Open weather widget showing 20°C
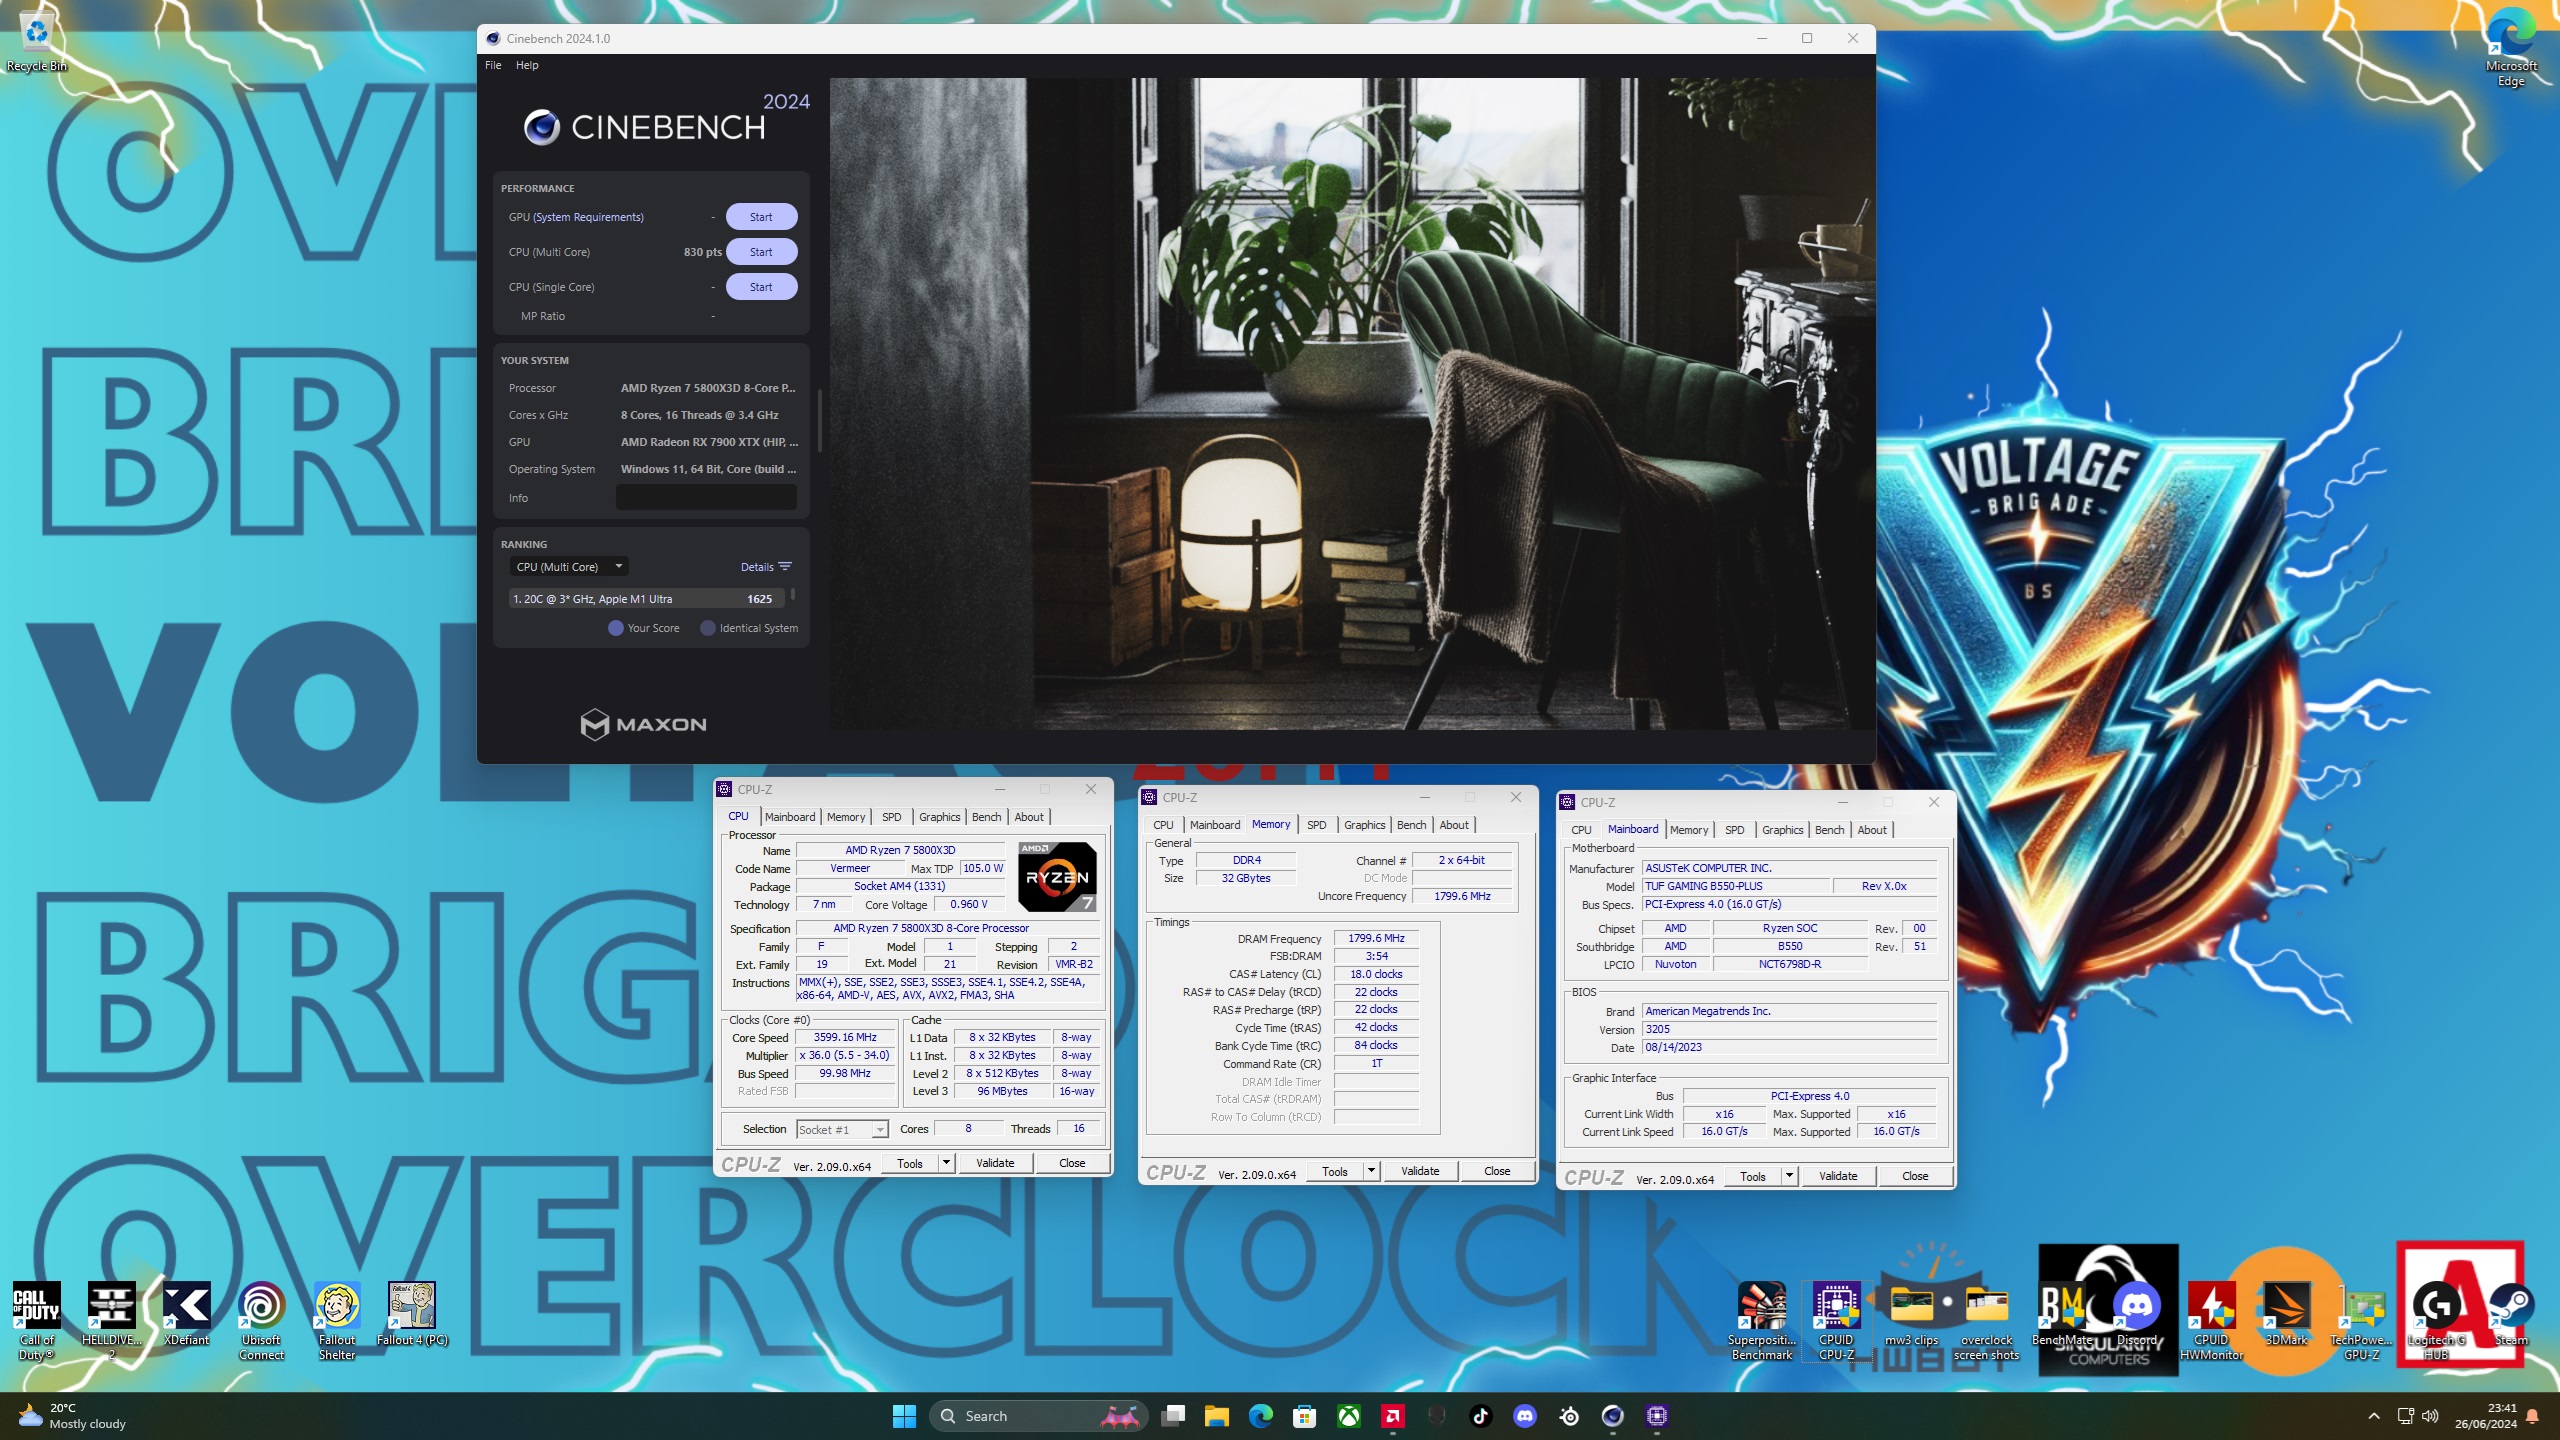Image resolution: width=2560 pixels, height=1440 pixels. (73, 1416)
